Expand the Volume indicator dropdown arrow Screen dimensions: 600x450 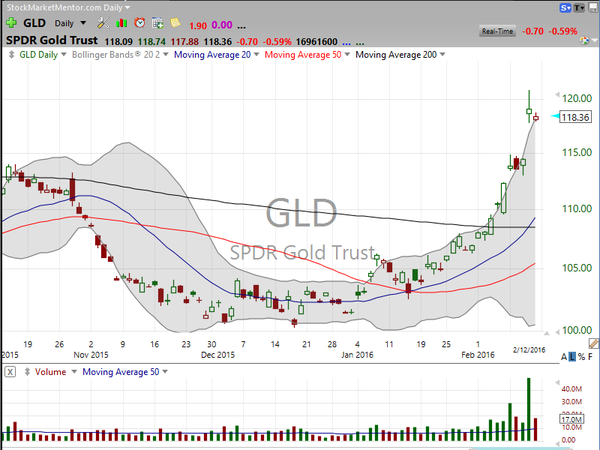click(x=74, y=371)
